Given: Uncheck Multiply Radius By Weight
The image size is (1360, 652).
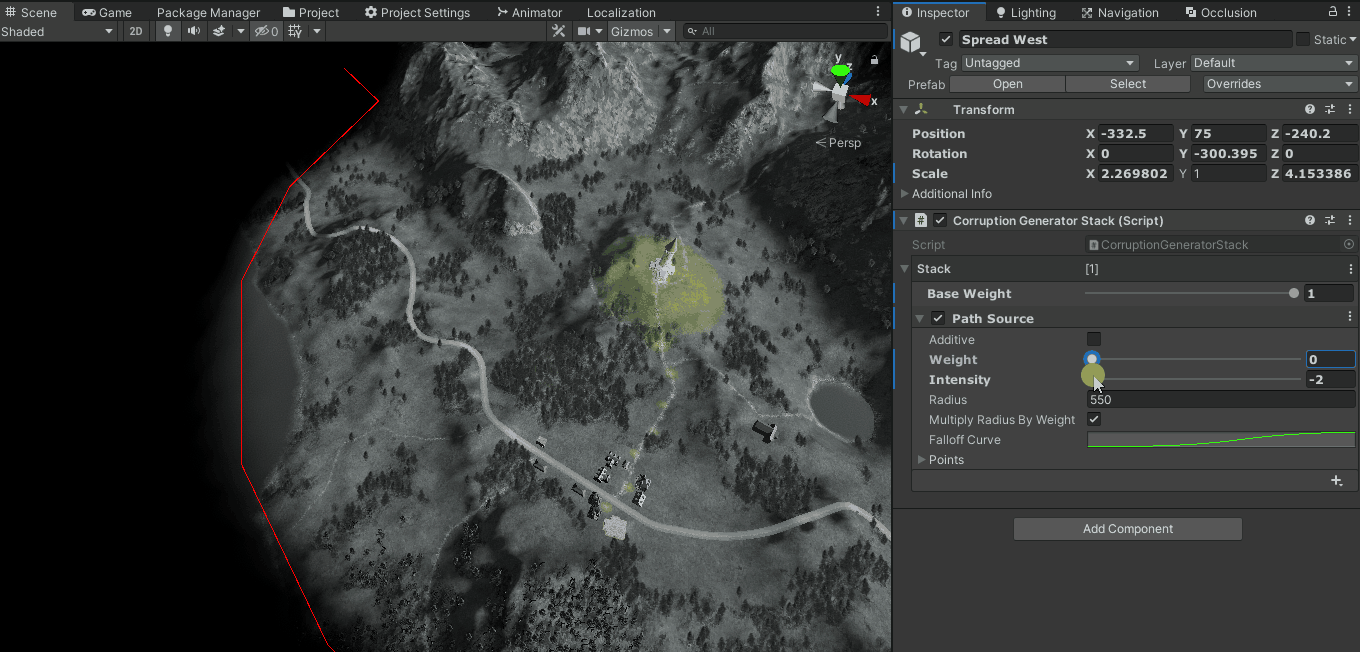Looking at the screenshot, I should tap(1094, 420).
